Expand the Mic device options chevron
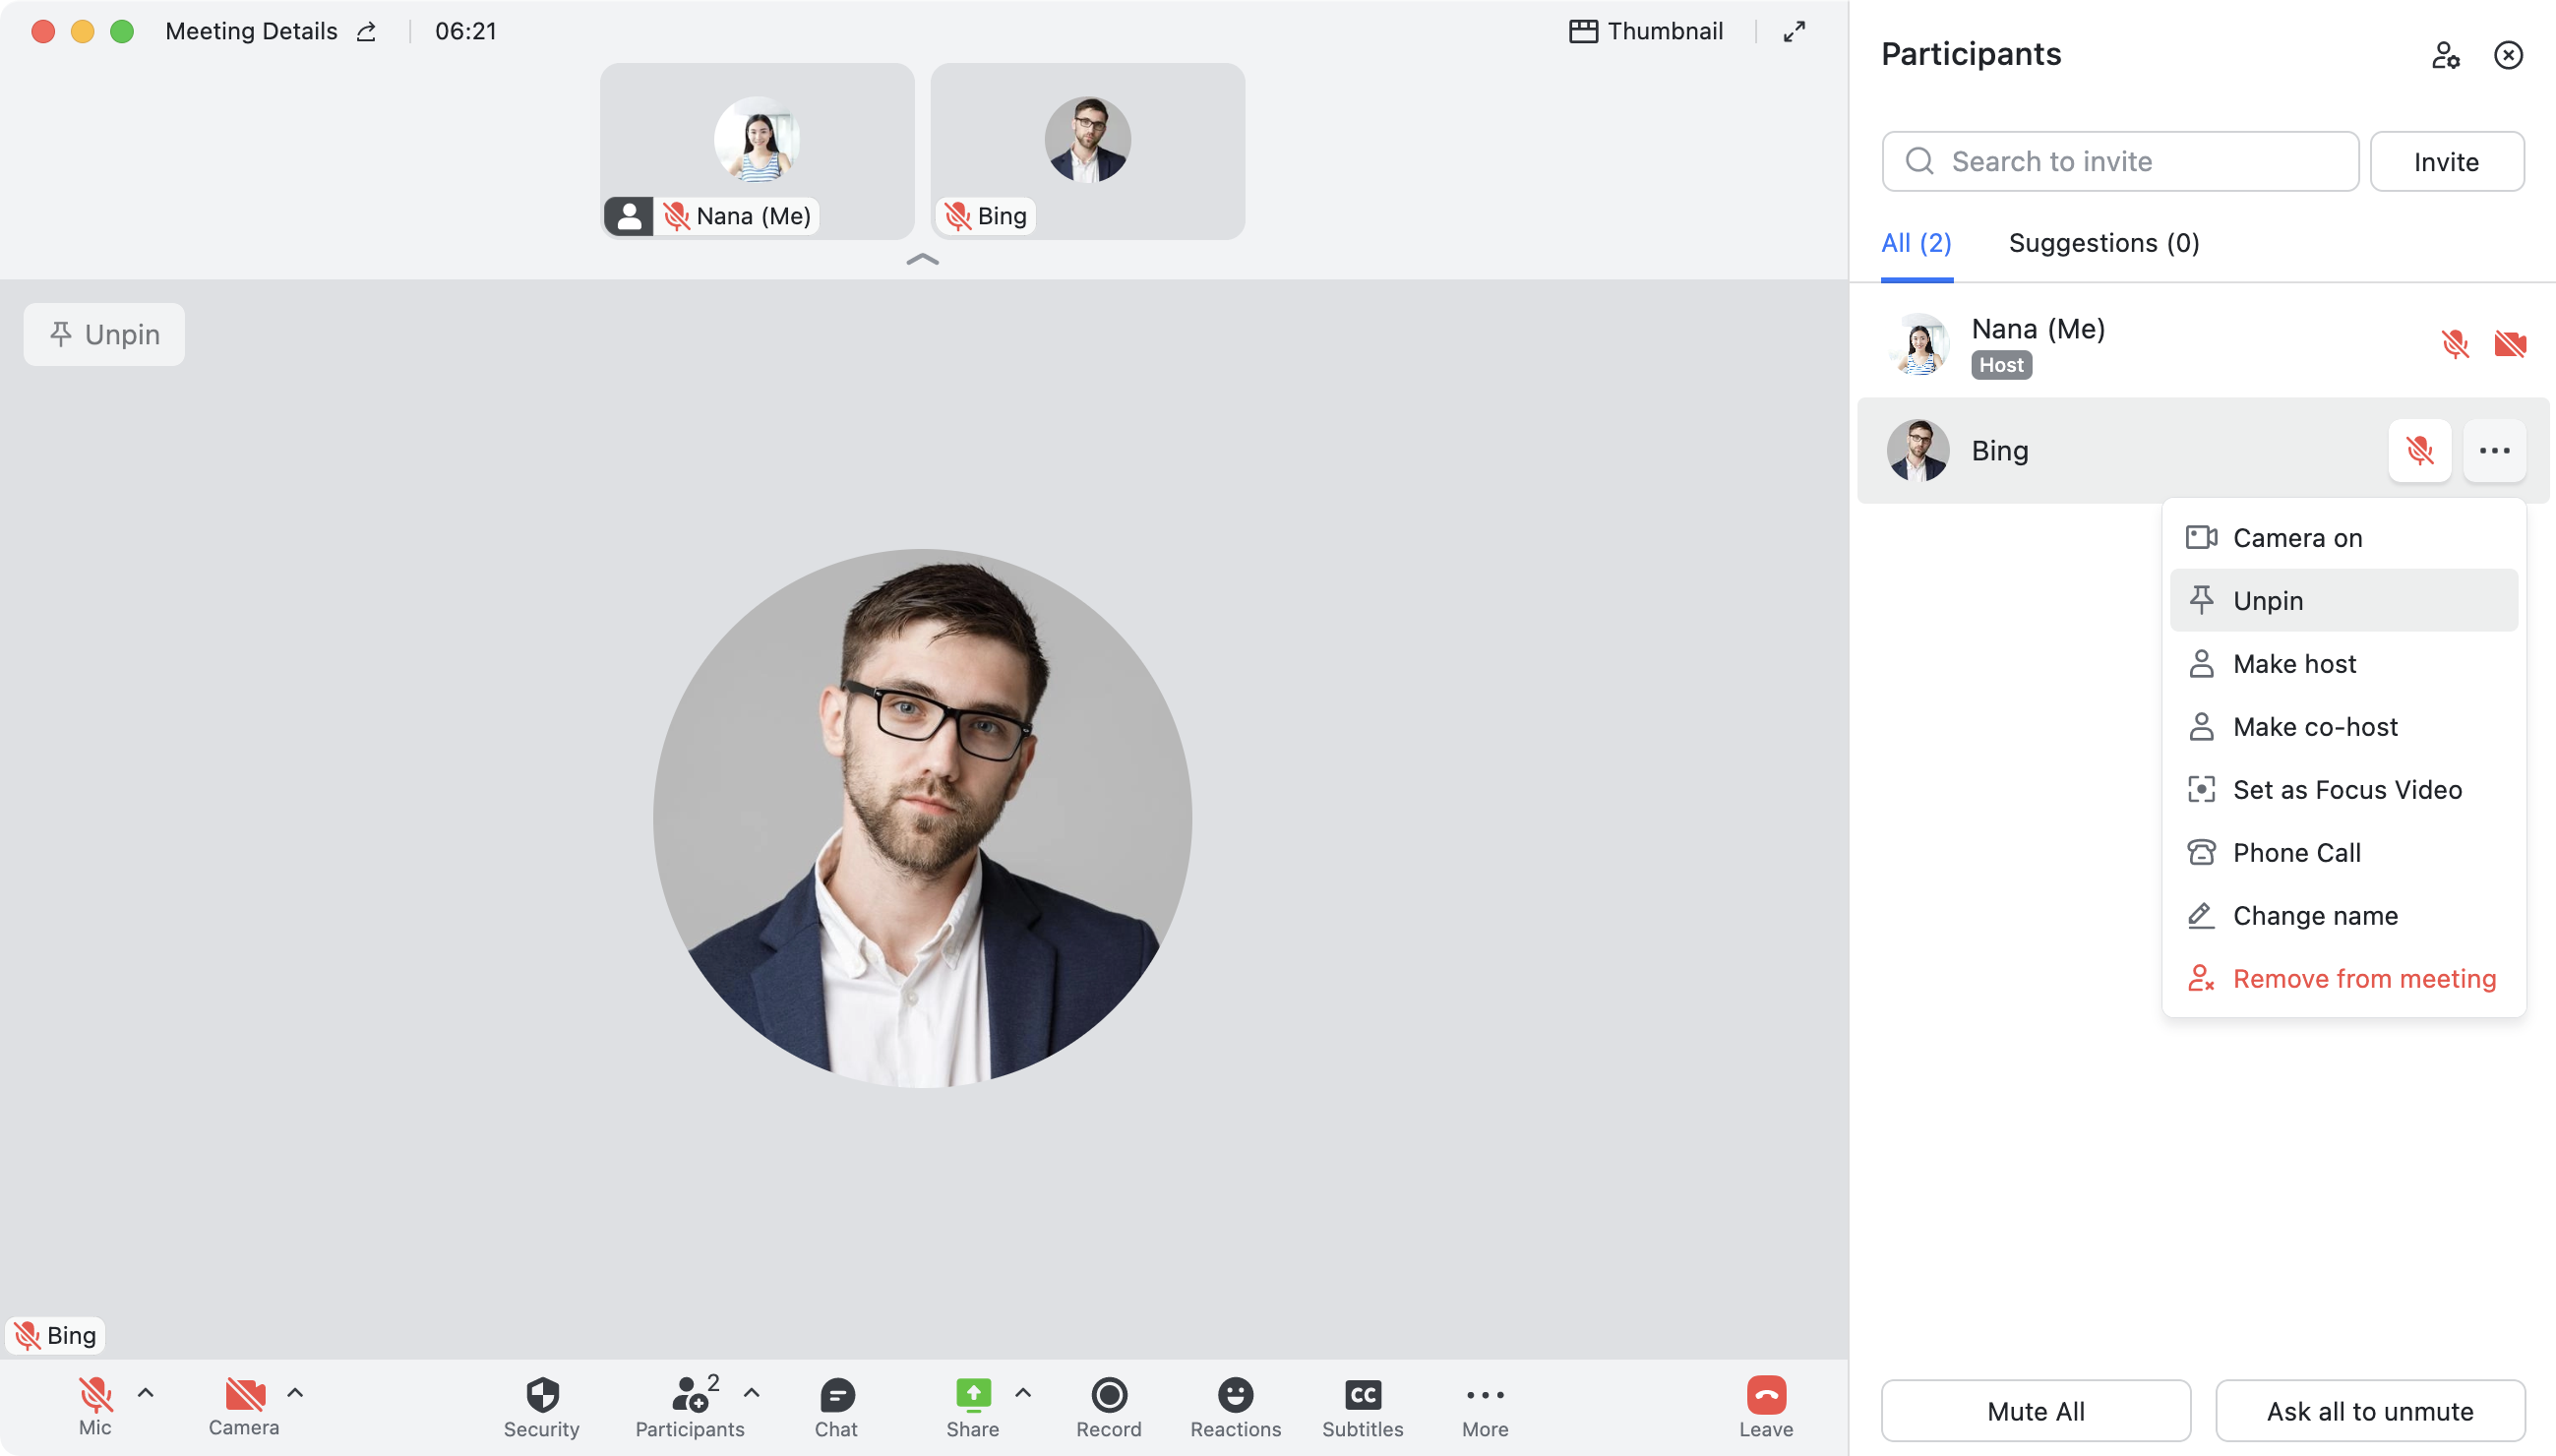The height and width of the screenshot is (1456, 2556). pyautogui.click(x=146, y=1391)
